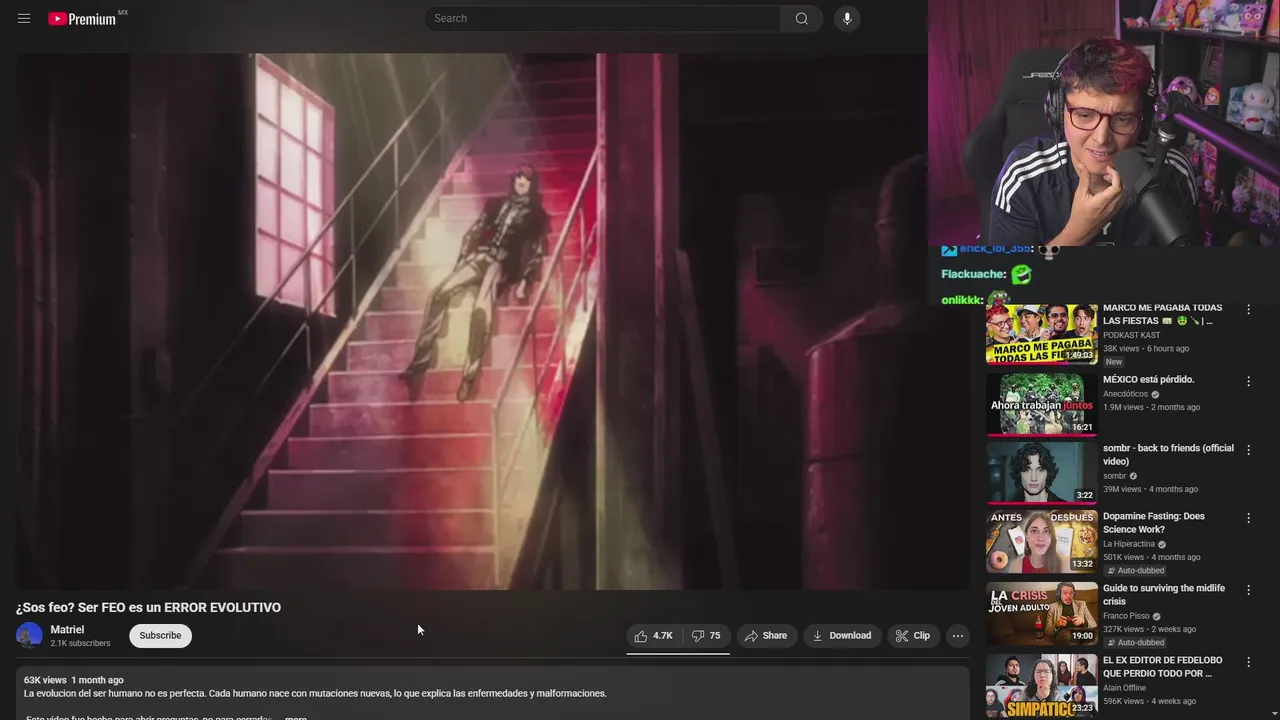Dislike the video showing 75
1280x720 pixels.
pyautogui.click(x=706, y=636)
